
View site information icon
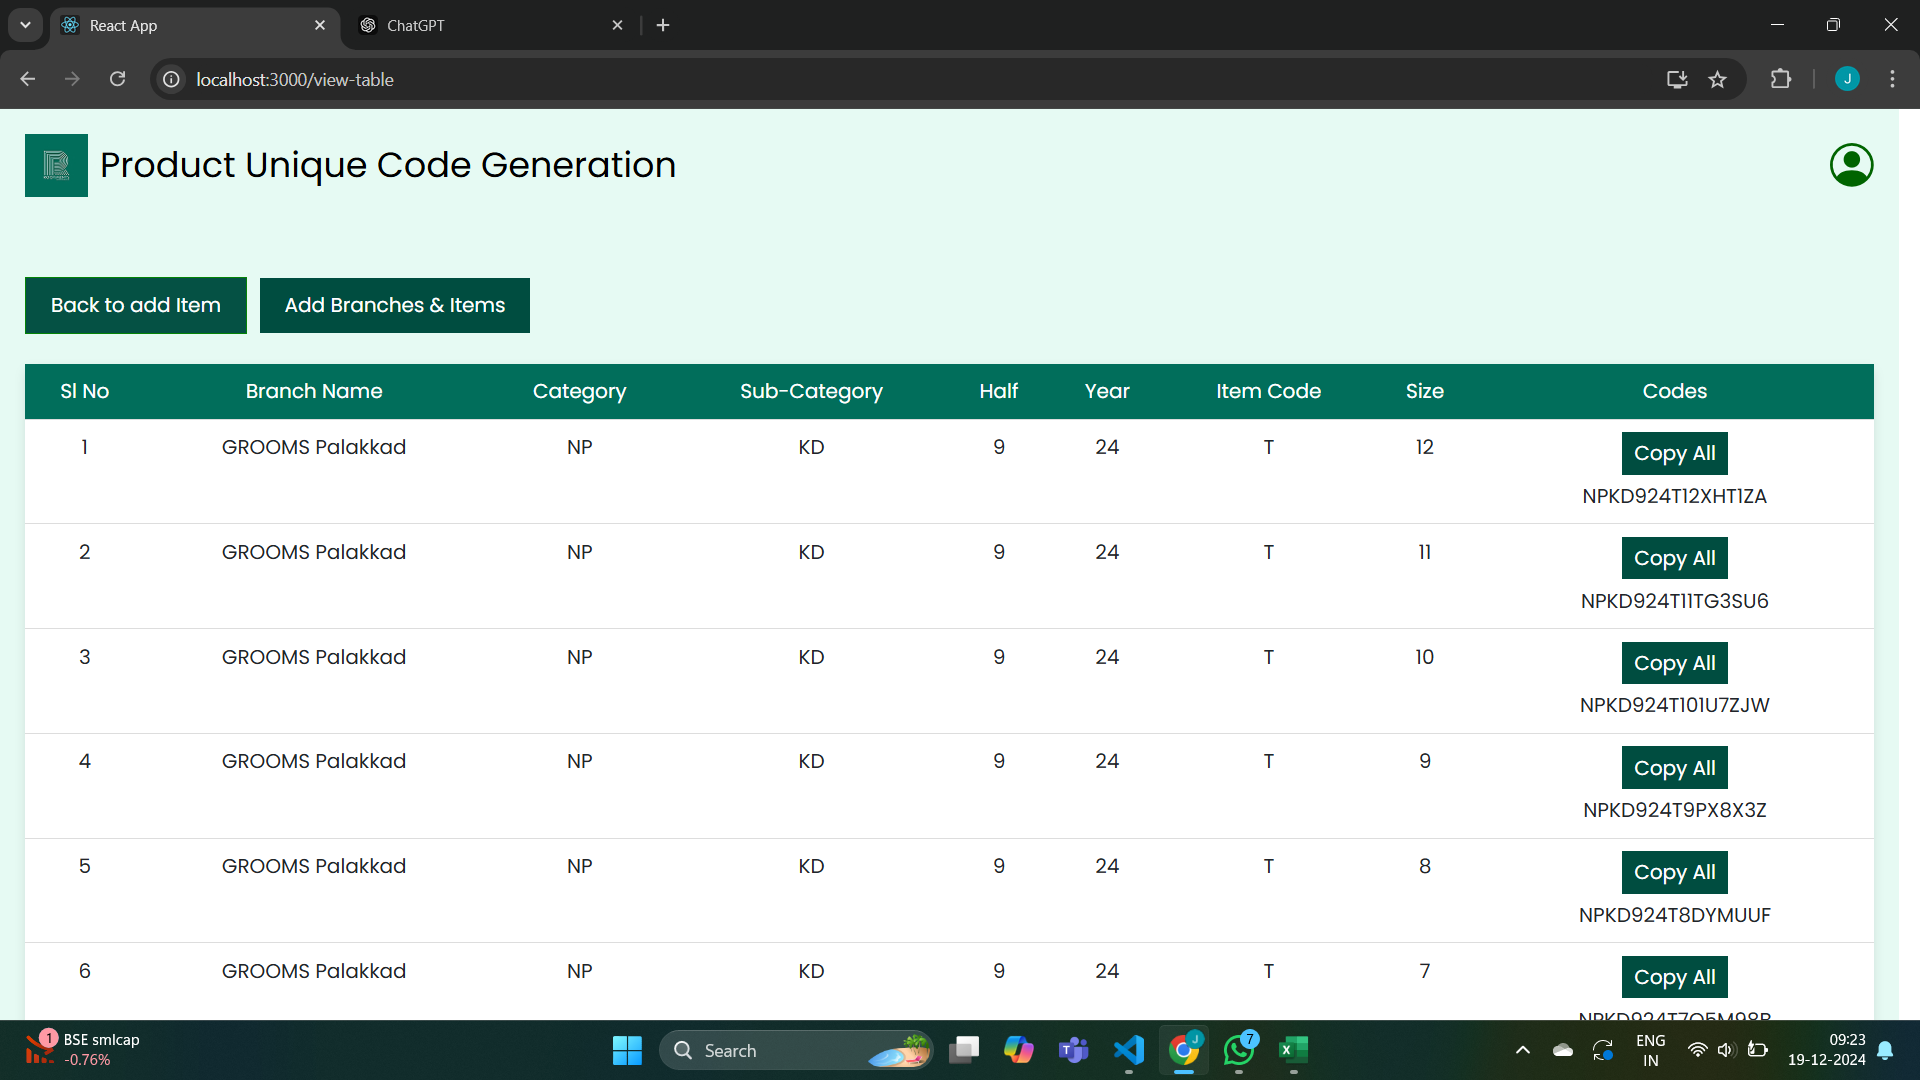(172, 79)
